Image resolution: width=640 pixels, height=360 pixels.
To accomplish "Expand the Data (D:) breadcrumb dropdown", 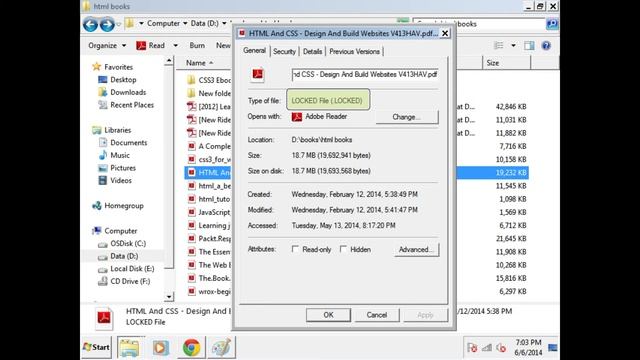I will (x=224, y=24).
